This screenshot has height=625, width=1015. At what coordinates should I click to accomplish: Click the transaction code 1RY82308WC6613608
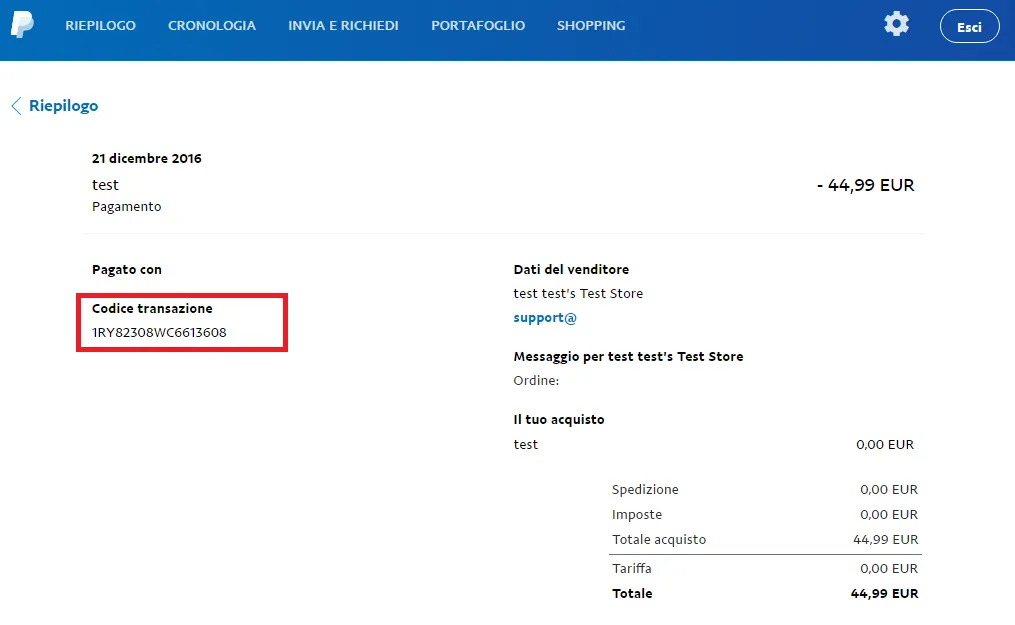coord(159,333)
